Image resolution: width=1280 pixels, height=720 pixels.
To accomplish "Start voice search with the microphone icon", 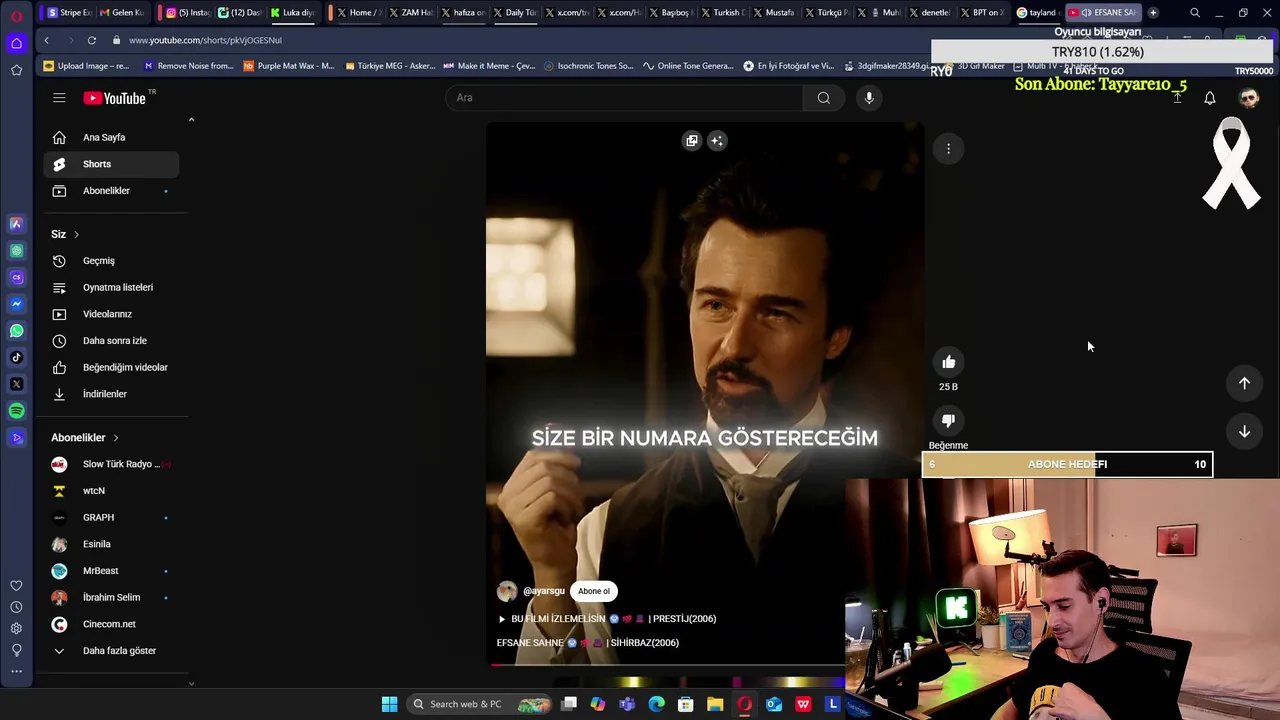I will 869,98.
